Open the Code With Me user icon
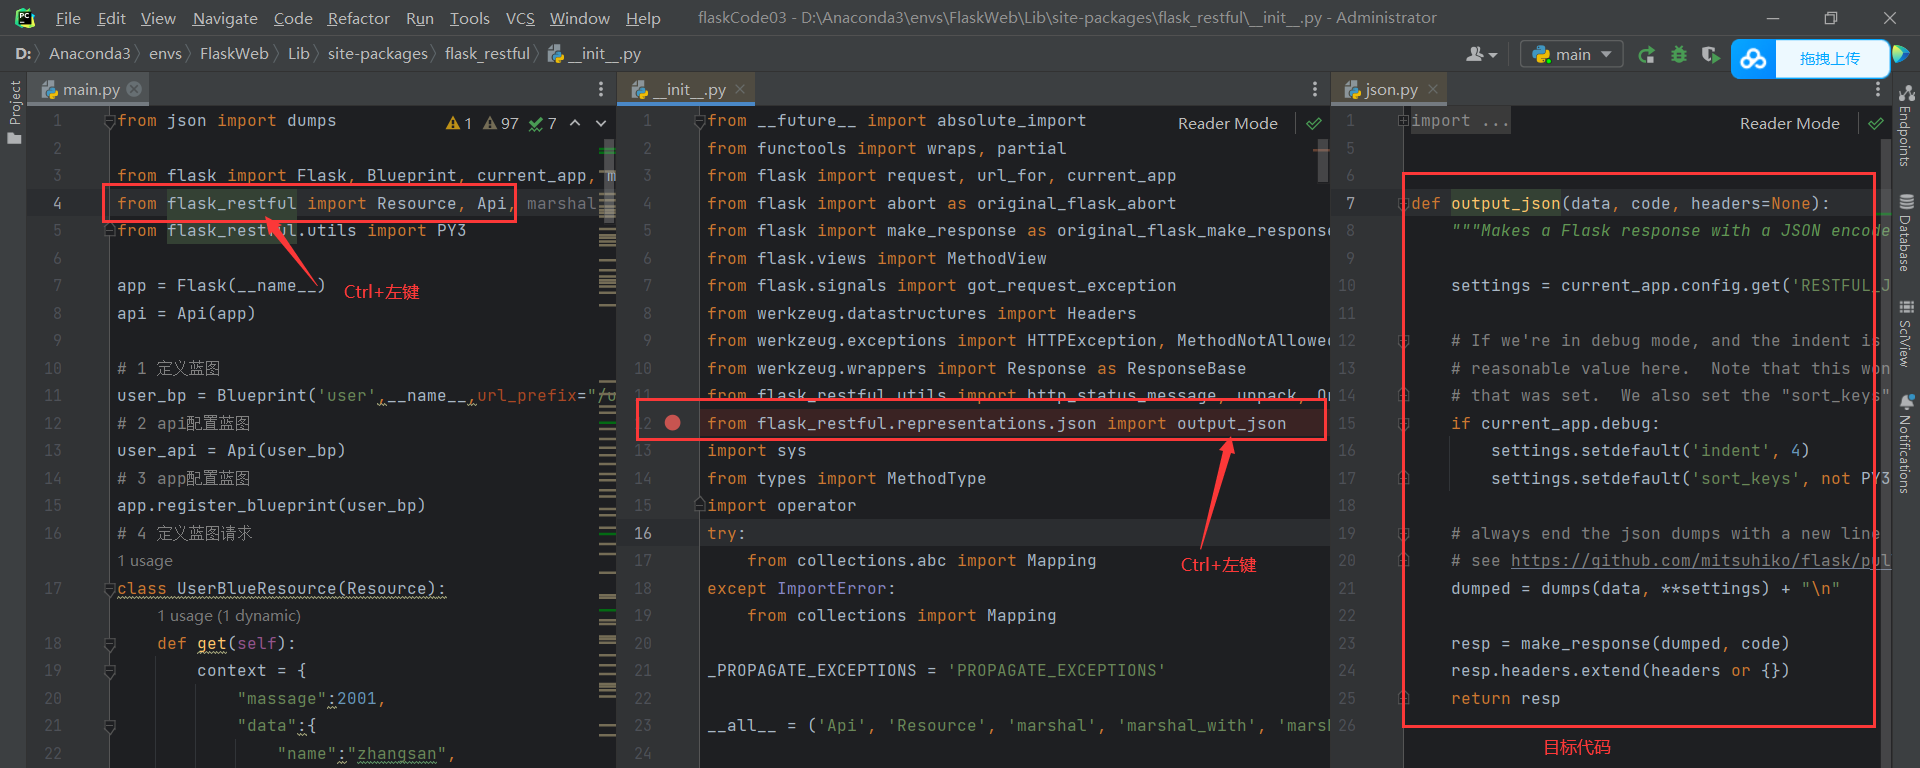This screenshot has width=1920, height=768. click(1481, 54)
